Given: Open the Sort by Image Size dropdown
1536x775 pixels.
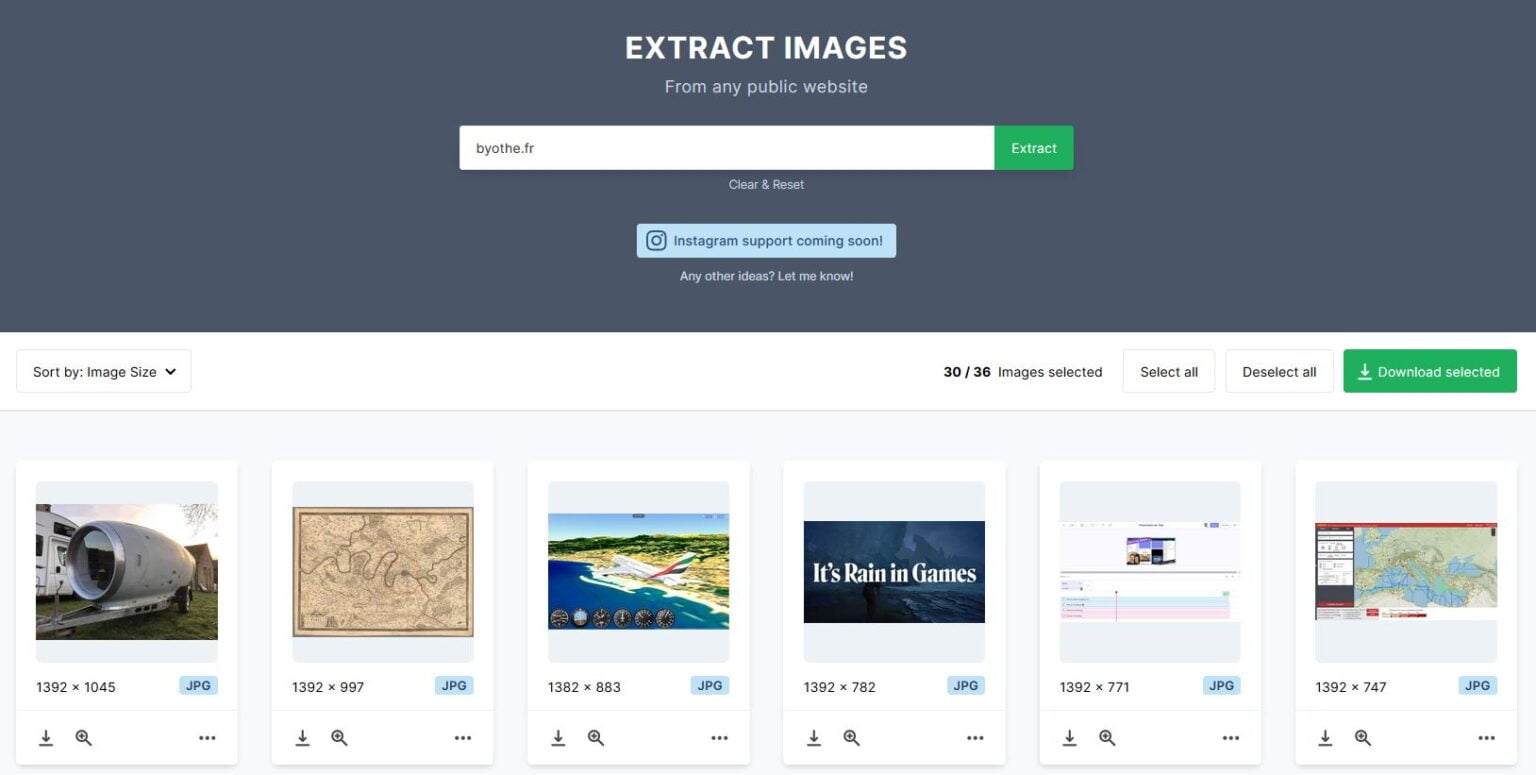Looking at the screenshot, I should [x=103, y=371].
